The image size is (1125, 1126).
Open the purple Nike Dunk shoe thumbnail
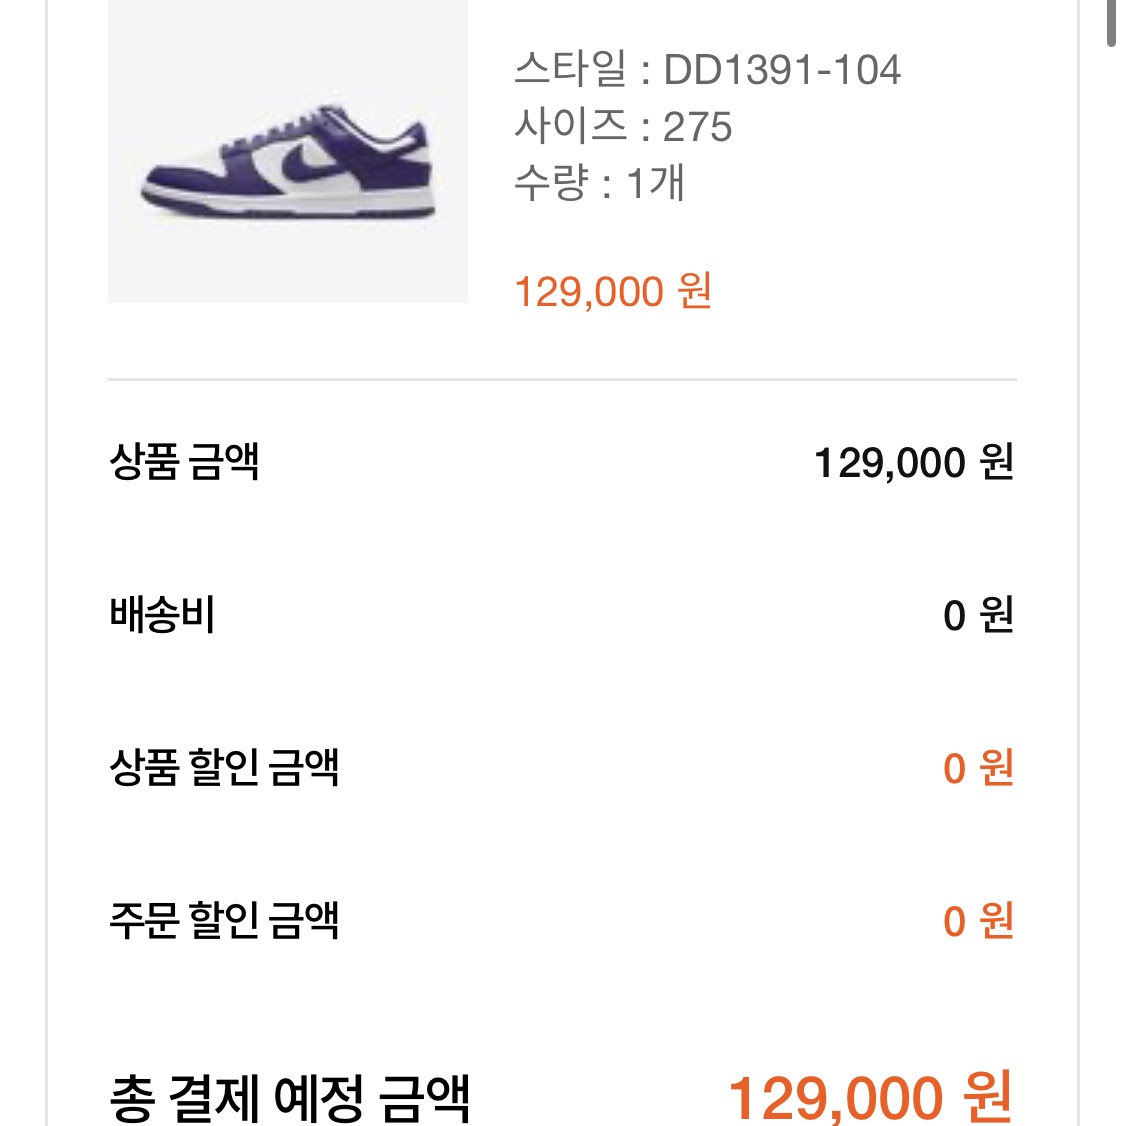coord(287,152)
